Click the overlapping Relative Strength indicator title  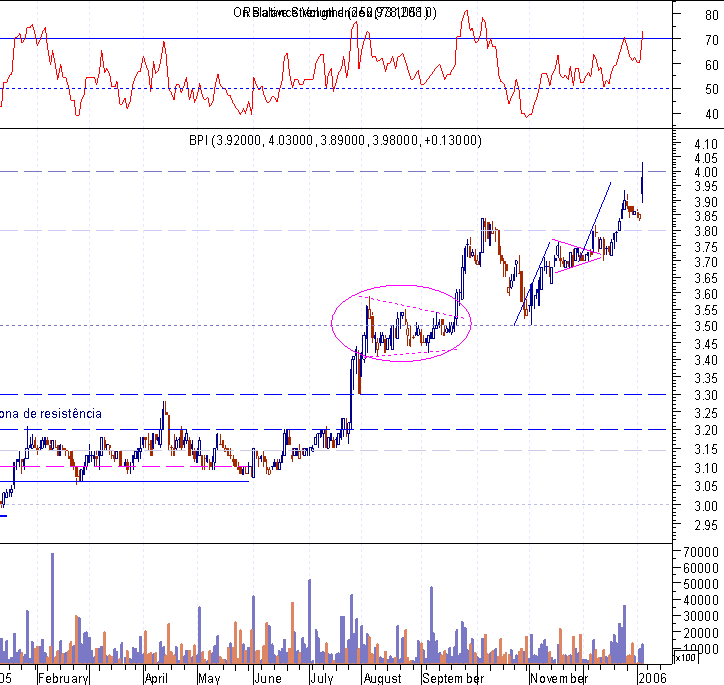(x=335, y=12)
